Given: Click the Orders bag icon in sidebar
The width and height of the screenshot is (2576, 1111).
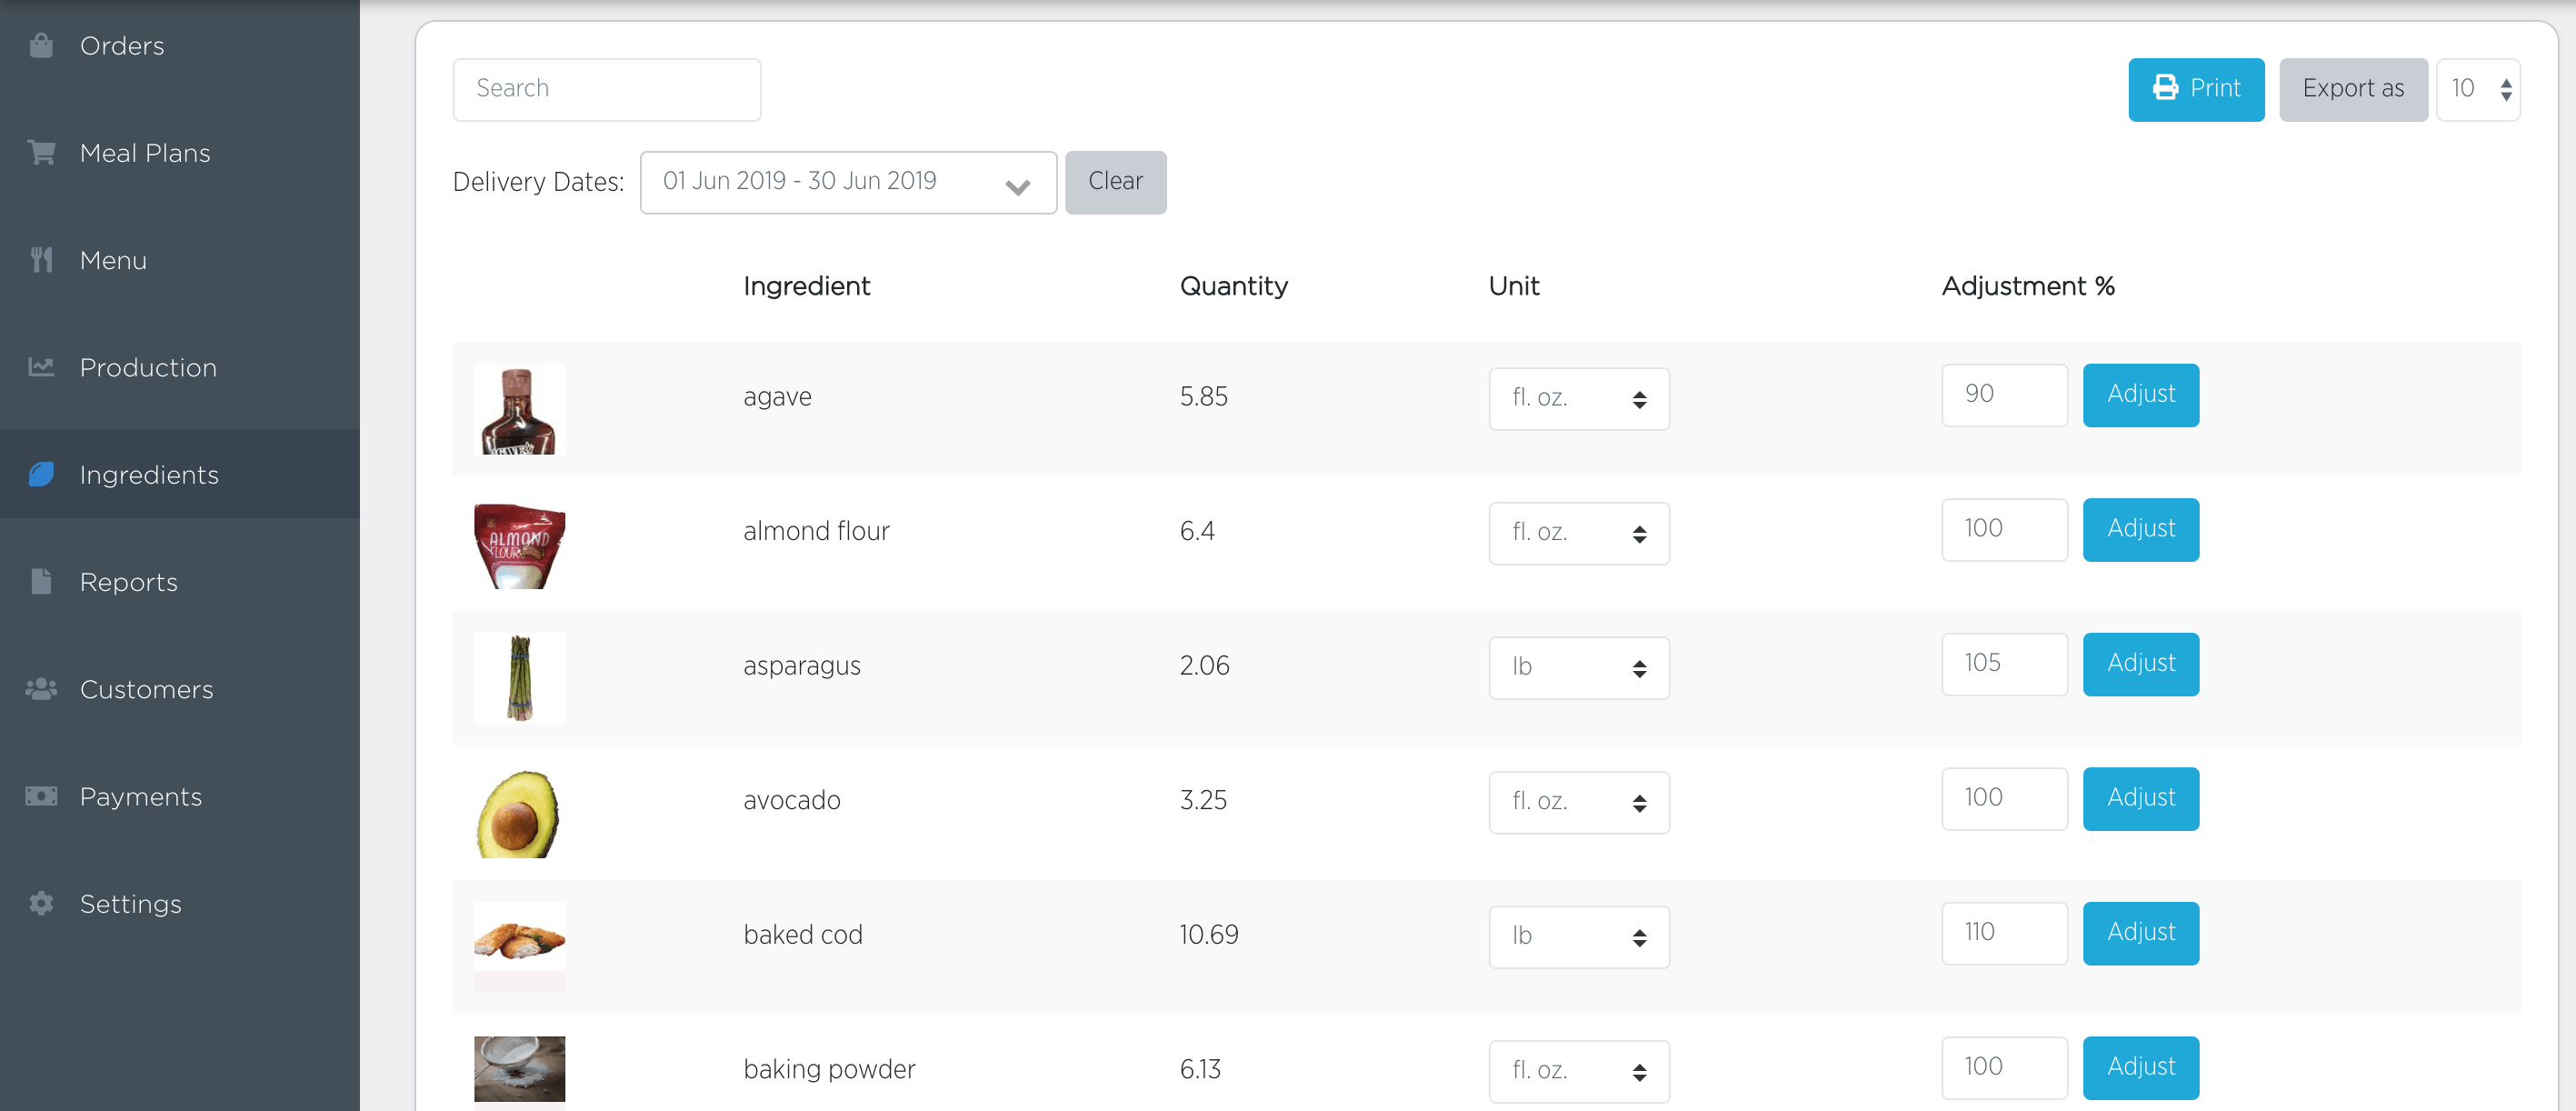Looking at the screenshot, I should (41, 46).
